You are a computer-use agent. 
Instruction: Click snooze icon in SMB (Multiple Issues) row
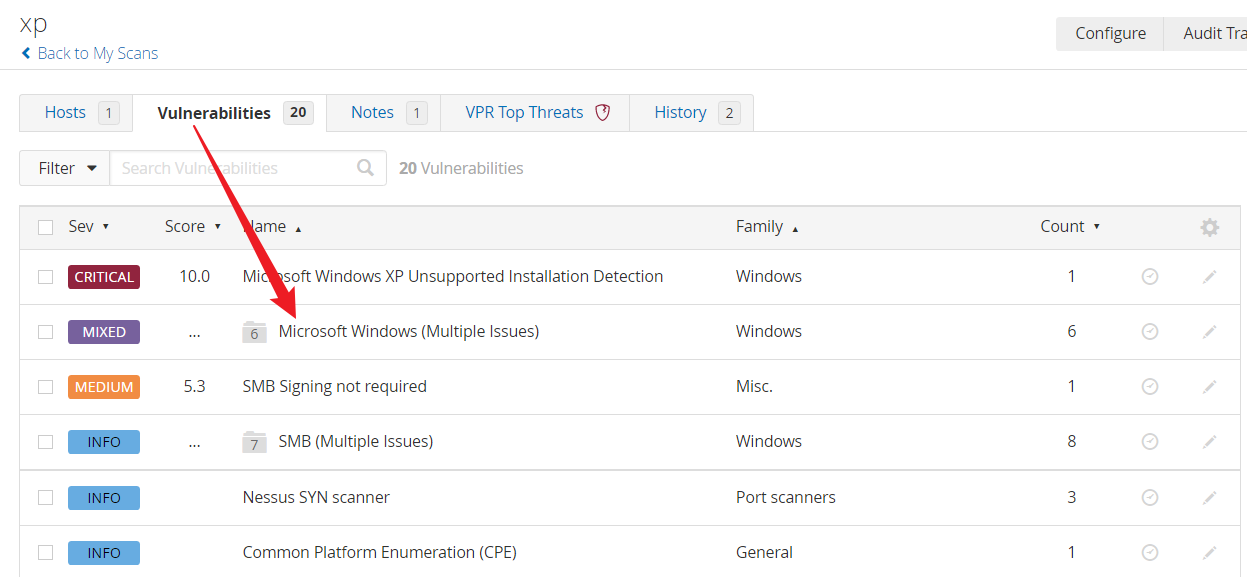click(x=1150, y=442)
